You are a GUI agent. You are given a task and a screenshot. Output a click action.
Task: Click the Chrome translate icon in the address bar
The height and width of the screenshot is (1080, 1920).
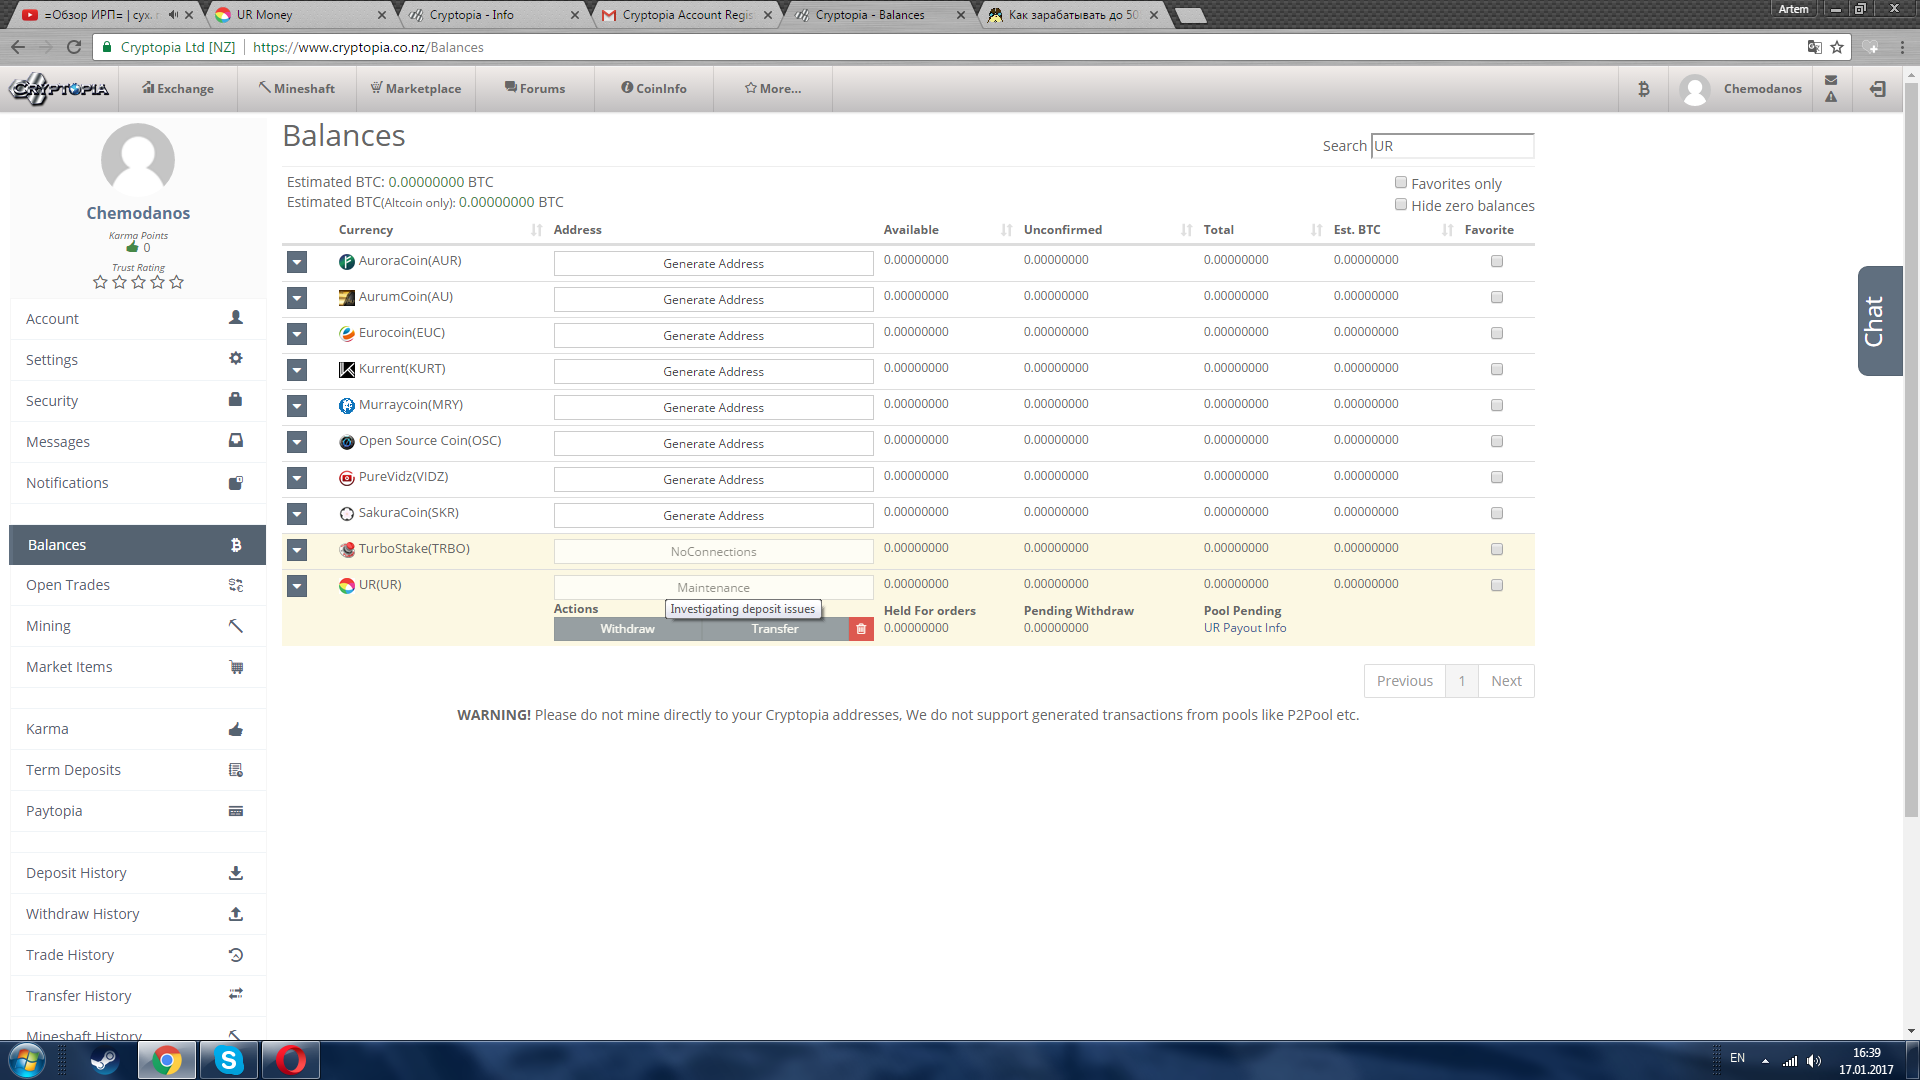pos(1814,47)
